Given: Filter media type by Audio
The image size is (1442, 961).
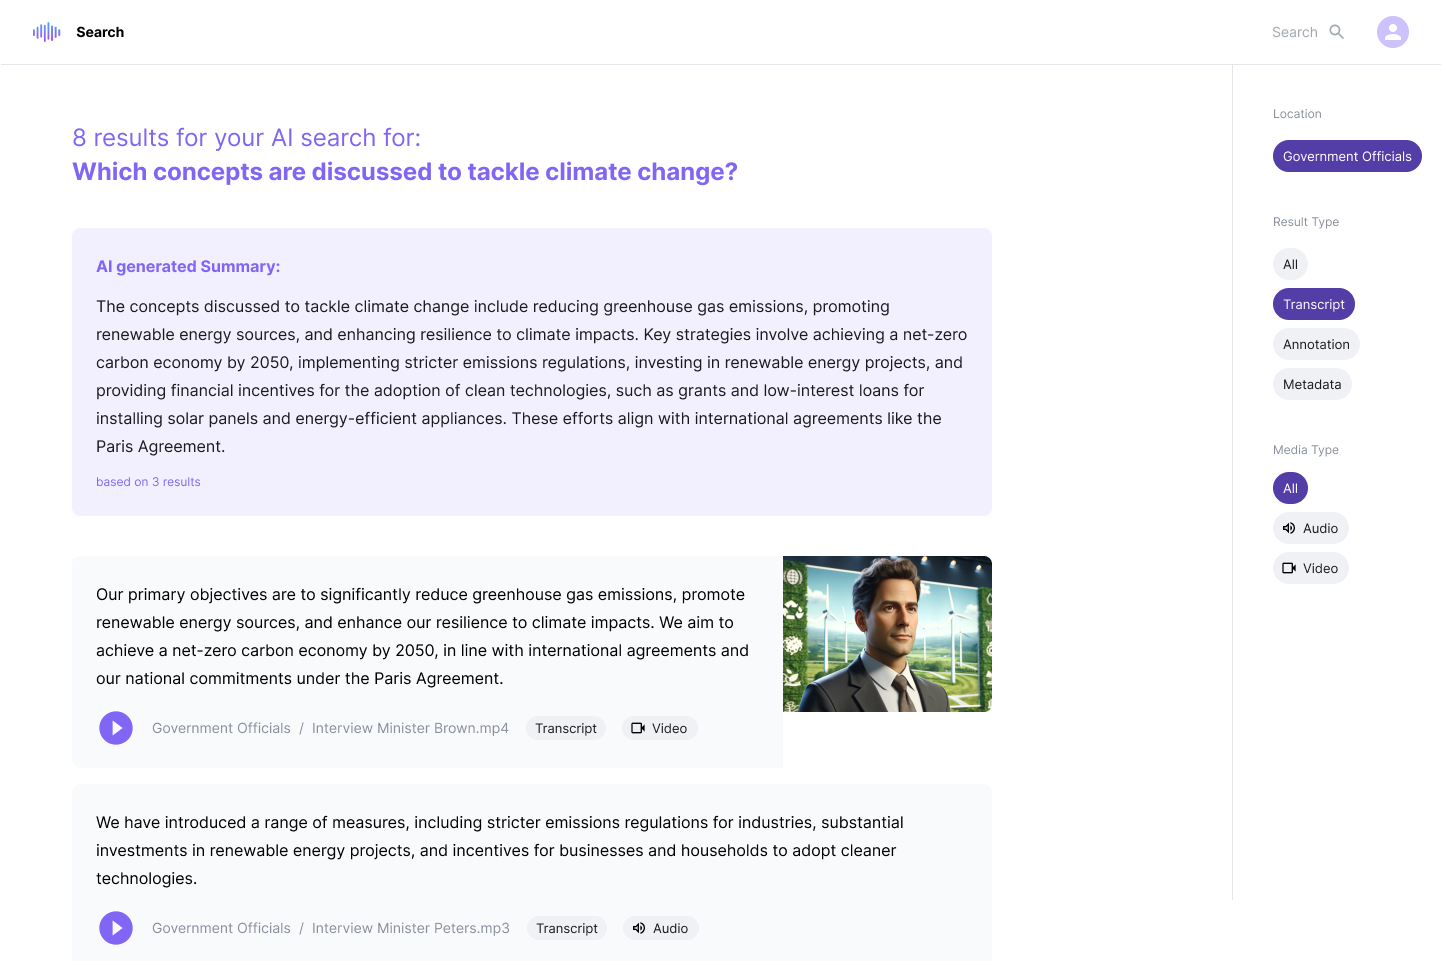Looking at the screenshot, I should coord(1310,528).
